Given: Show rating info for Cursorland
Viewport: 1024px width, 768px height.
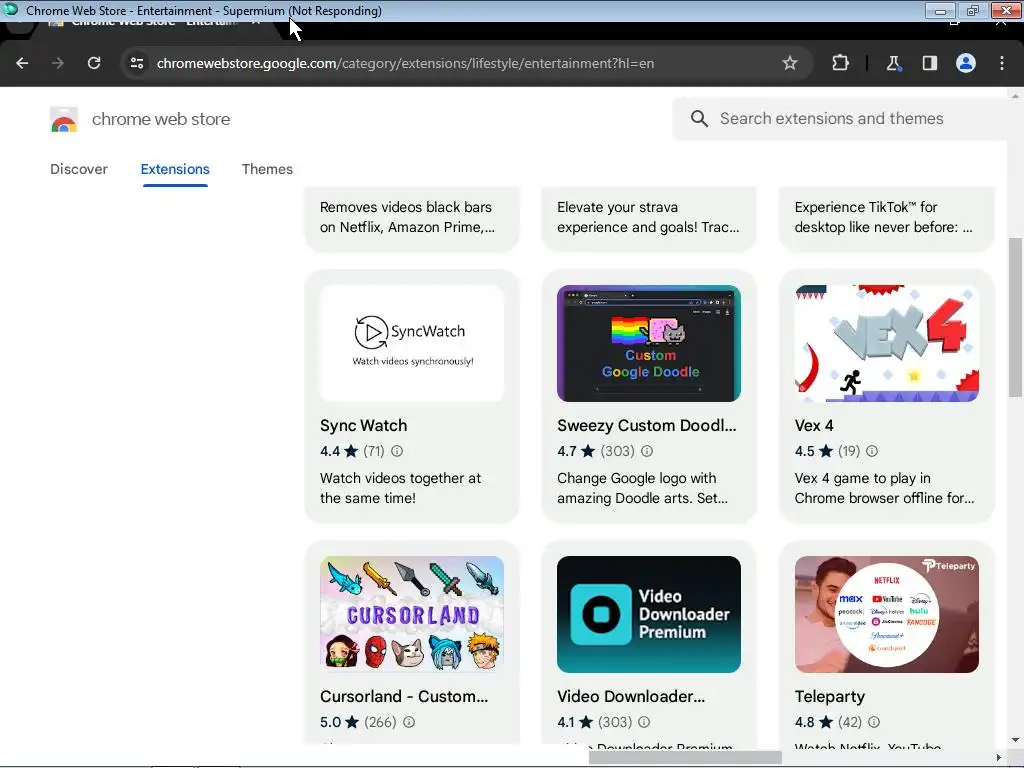Looking at the screenshot, I should click(409, 722).
